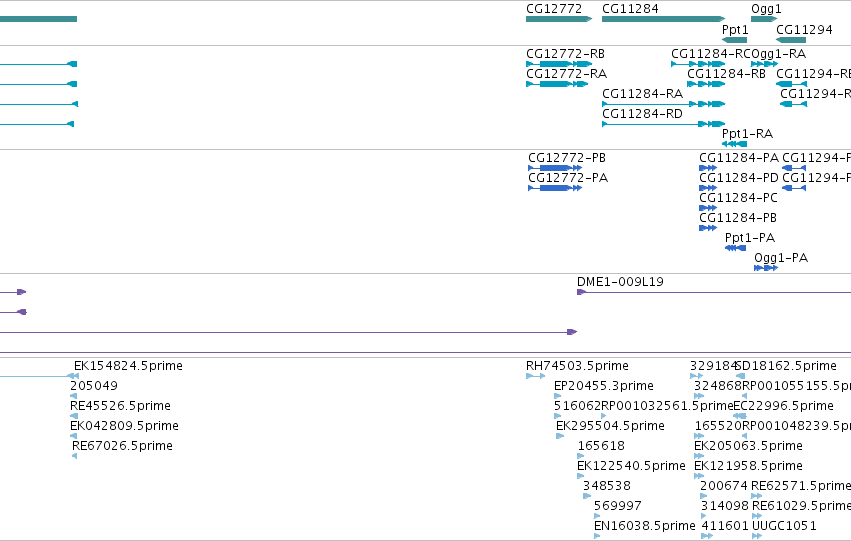Click the Ogg1 gene label
The image size is (851, 541).
point(766,9)
